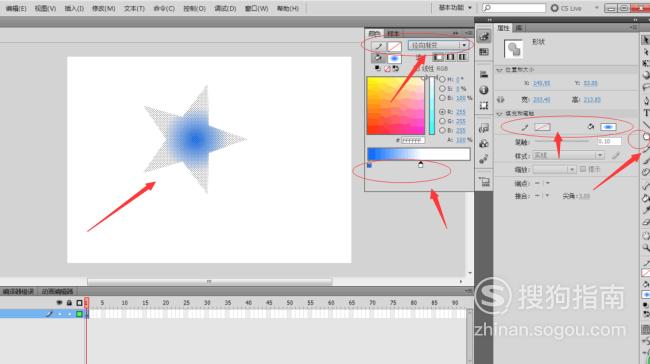Click reflect-color gradient overflow button
This screenshot has height=364, width=650.
coord(451,57)
